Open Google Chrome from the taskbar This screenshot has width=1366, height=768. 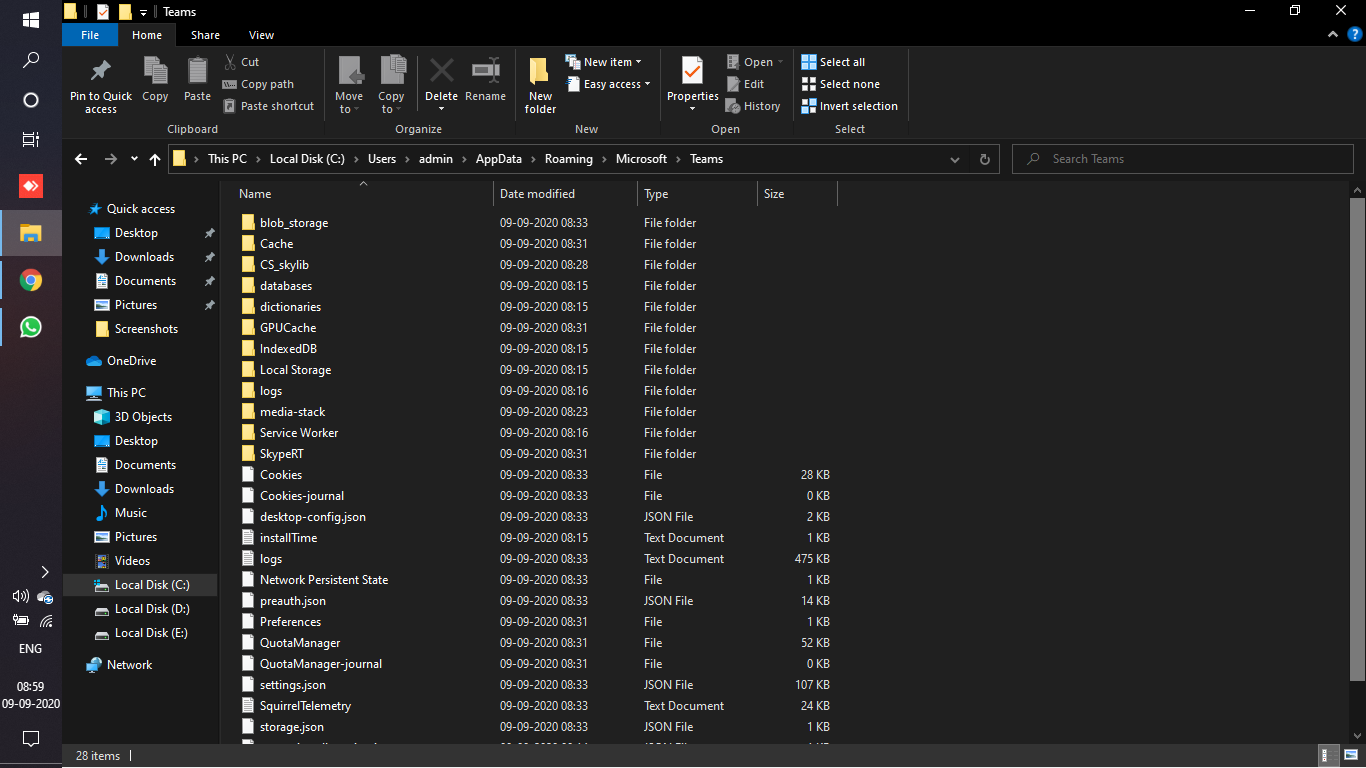tap(31, 280)
